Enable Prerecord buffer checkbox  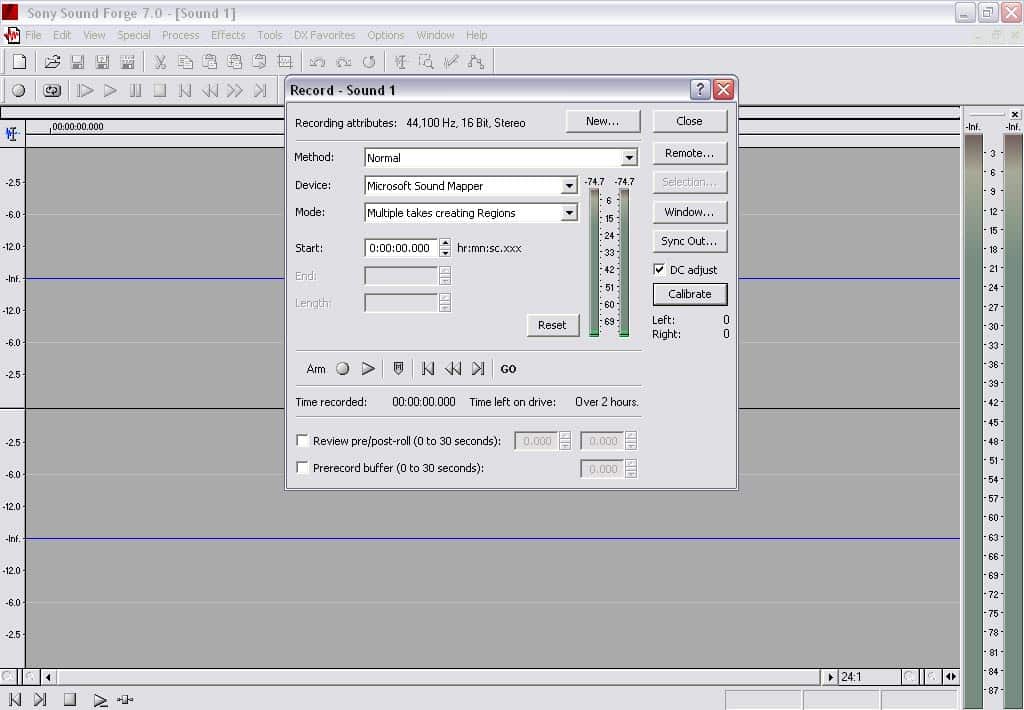pyautogui.click(x=302, y=468)
